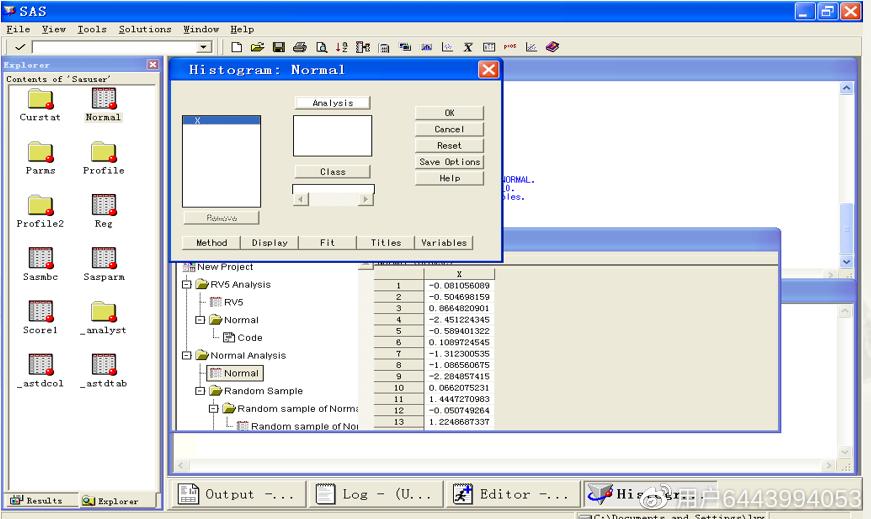Click the New document toolbar icon
This screenshot has height=519, width=871.
point(236,47)
